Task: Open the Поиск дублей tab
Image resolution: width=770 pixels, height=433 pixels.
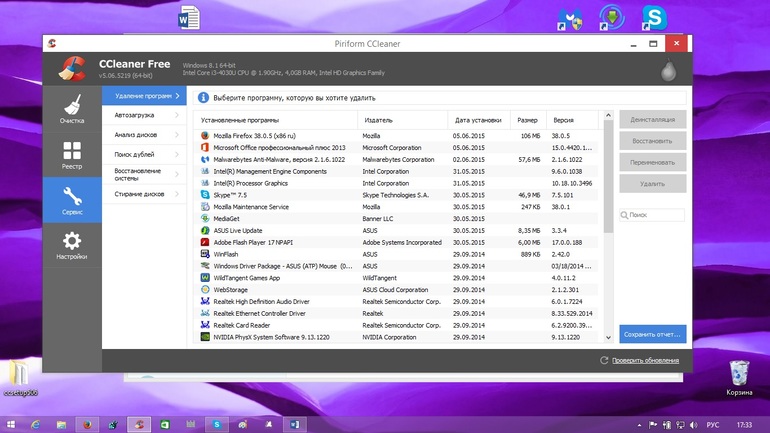Action: click(144, 154)
